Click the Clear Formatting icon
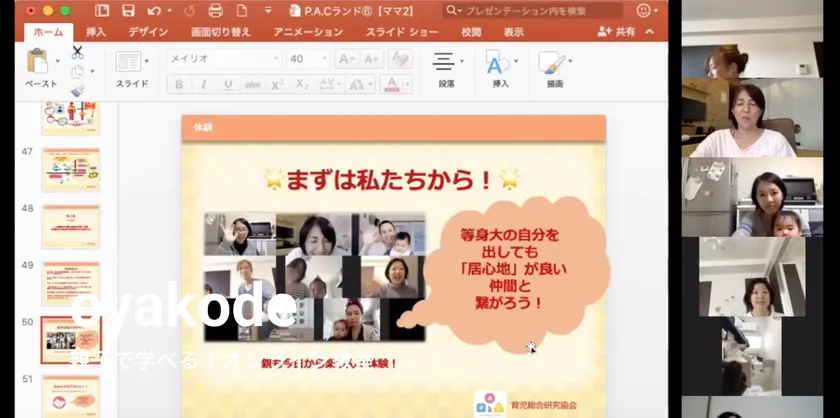This screenshot has height=418, width=840. tap(400, 59)
